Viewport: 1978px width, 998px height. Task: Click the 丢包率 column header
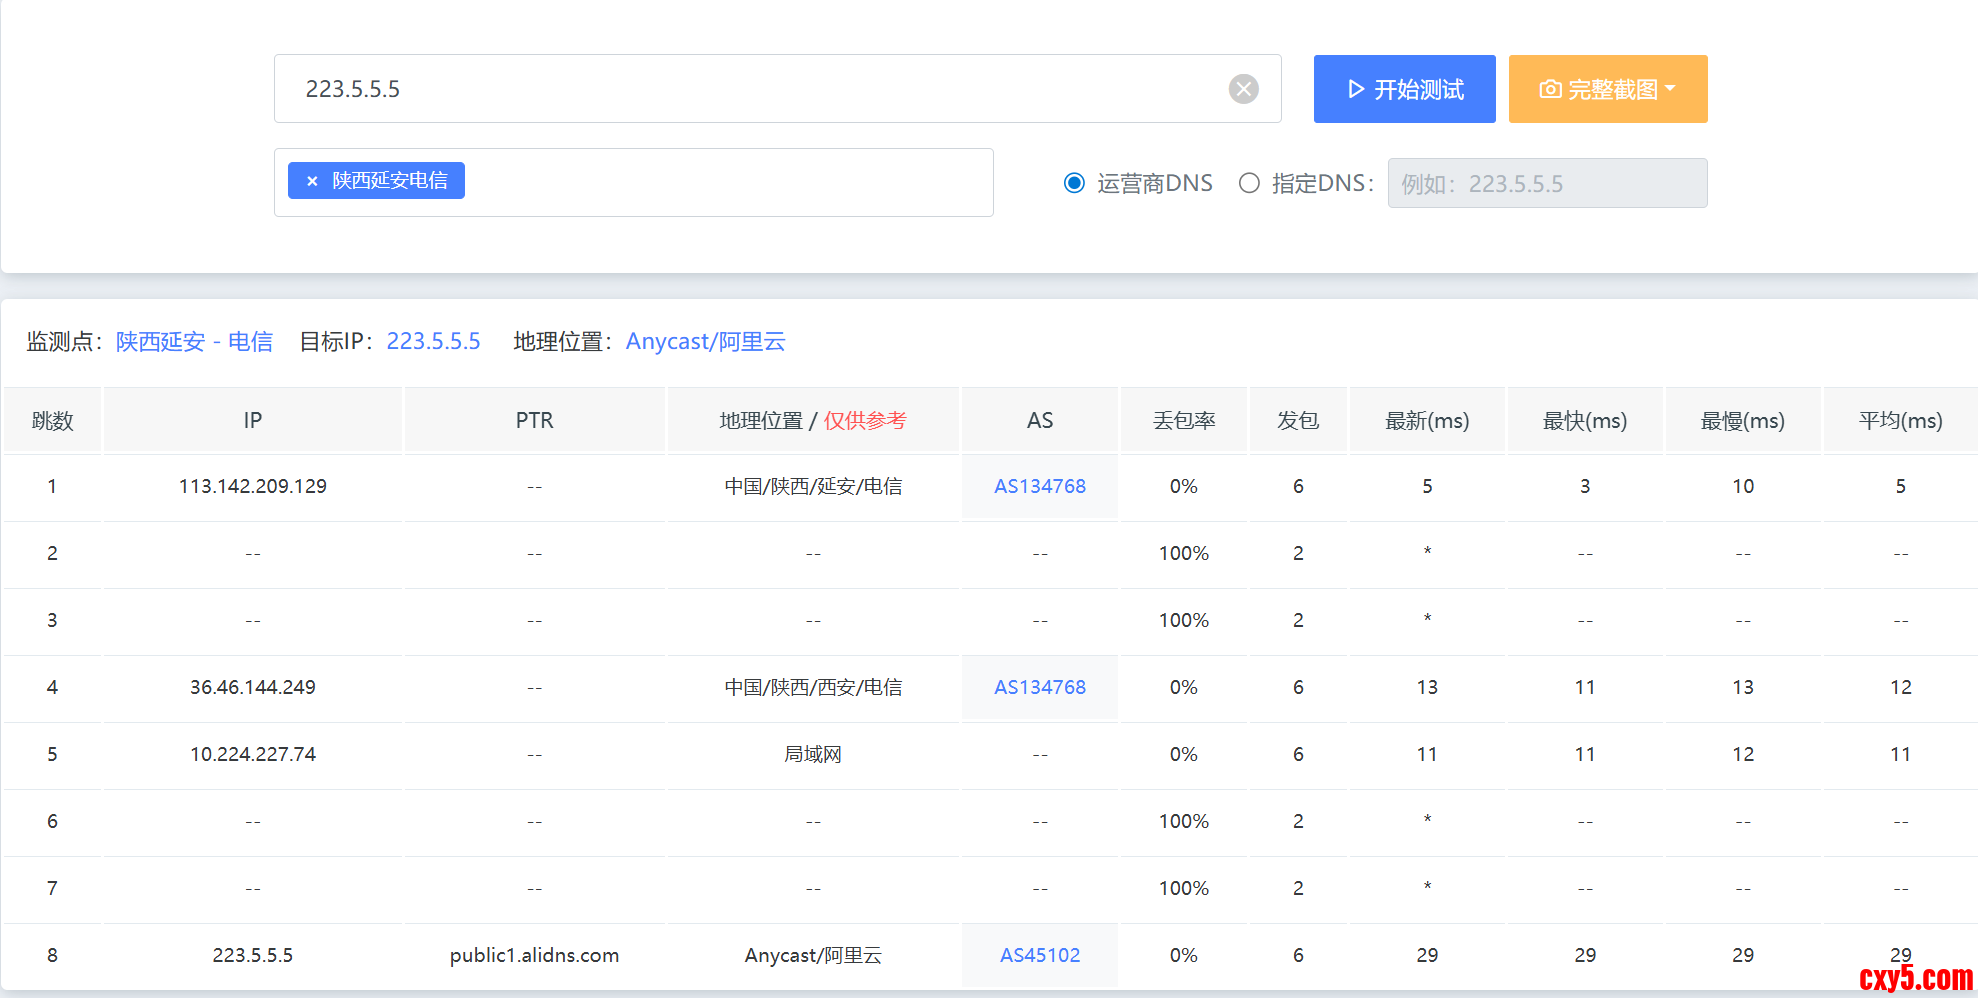pyautogui.click(x=1183, y=421)
